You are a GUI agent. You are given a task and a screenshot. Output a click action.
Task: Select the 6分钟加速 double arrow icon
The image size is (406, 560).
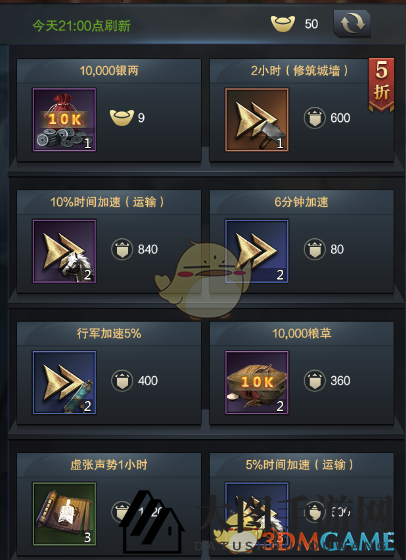click(257, 251)
